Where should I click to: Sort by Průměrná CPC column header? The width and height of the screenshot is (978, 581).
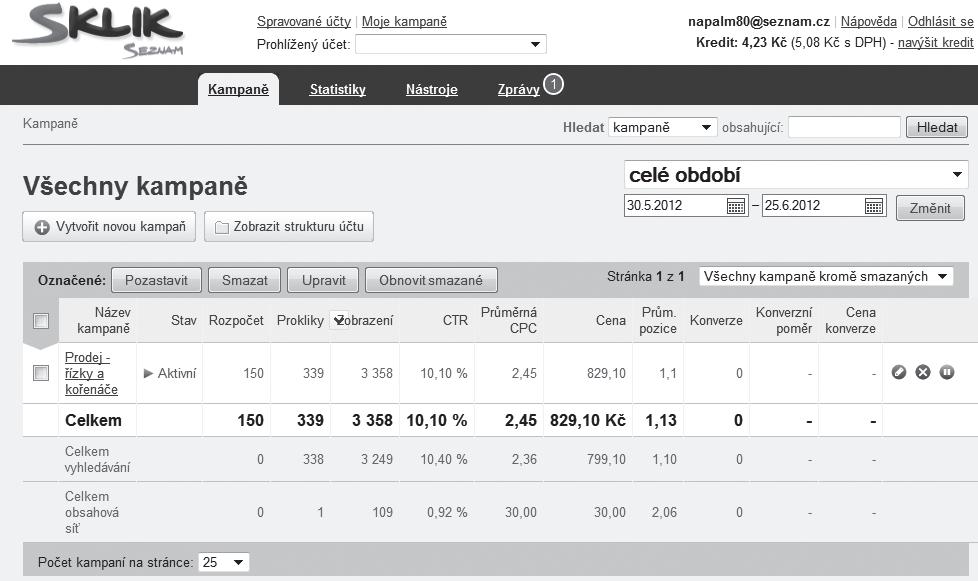508,320
